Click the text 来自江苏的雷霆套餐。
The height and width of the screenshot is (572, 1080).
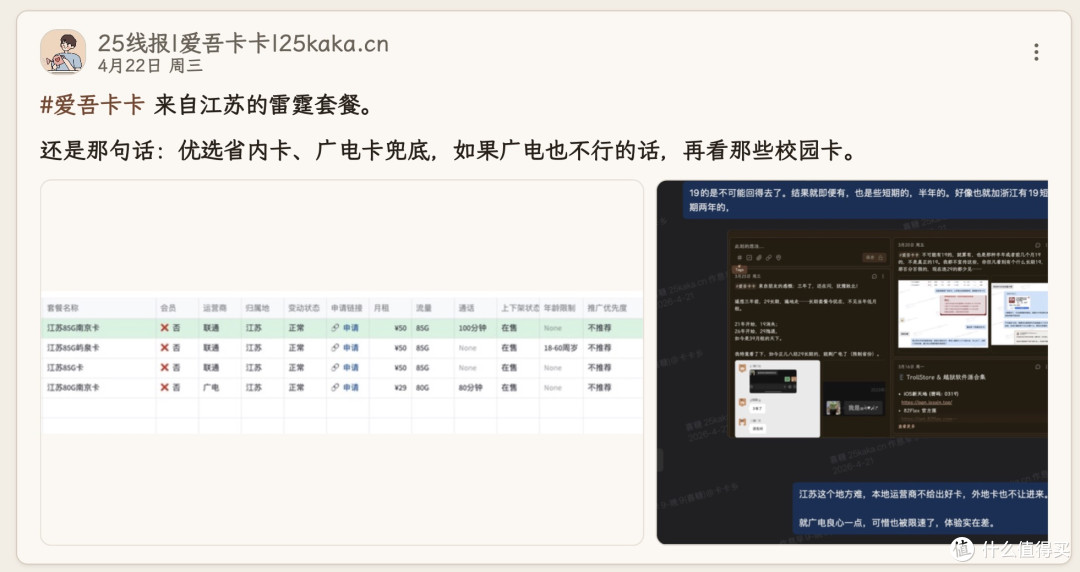coord(265,105)
